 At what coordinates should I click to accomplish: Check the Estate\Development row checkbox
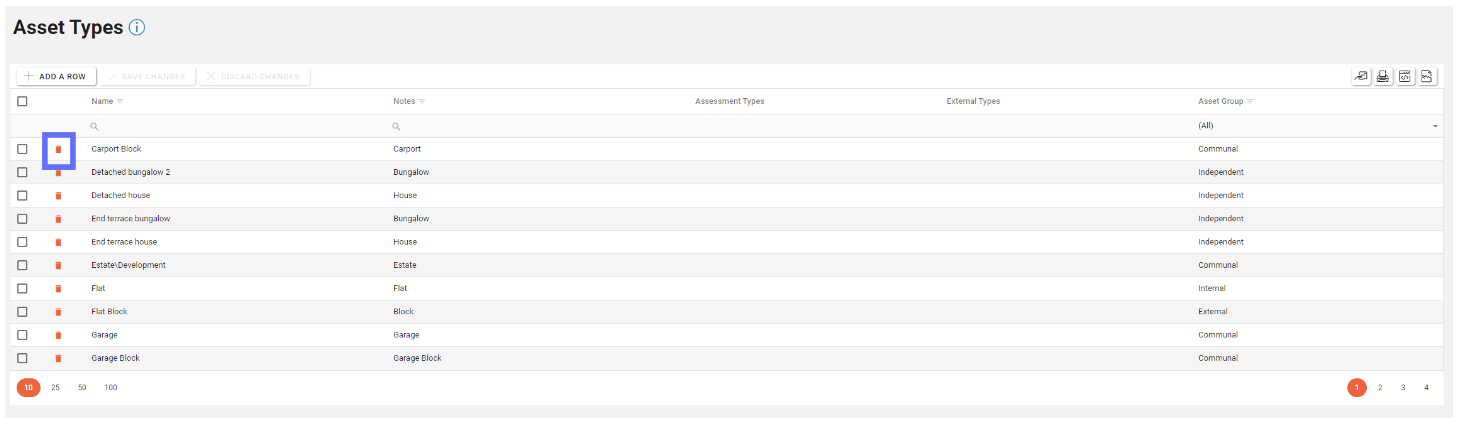[x=22, y=265]
